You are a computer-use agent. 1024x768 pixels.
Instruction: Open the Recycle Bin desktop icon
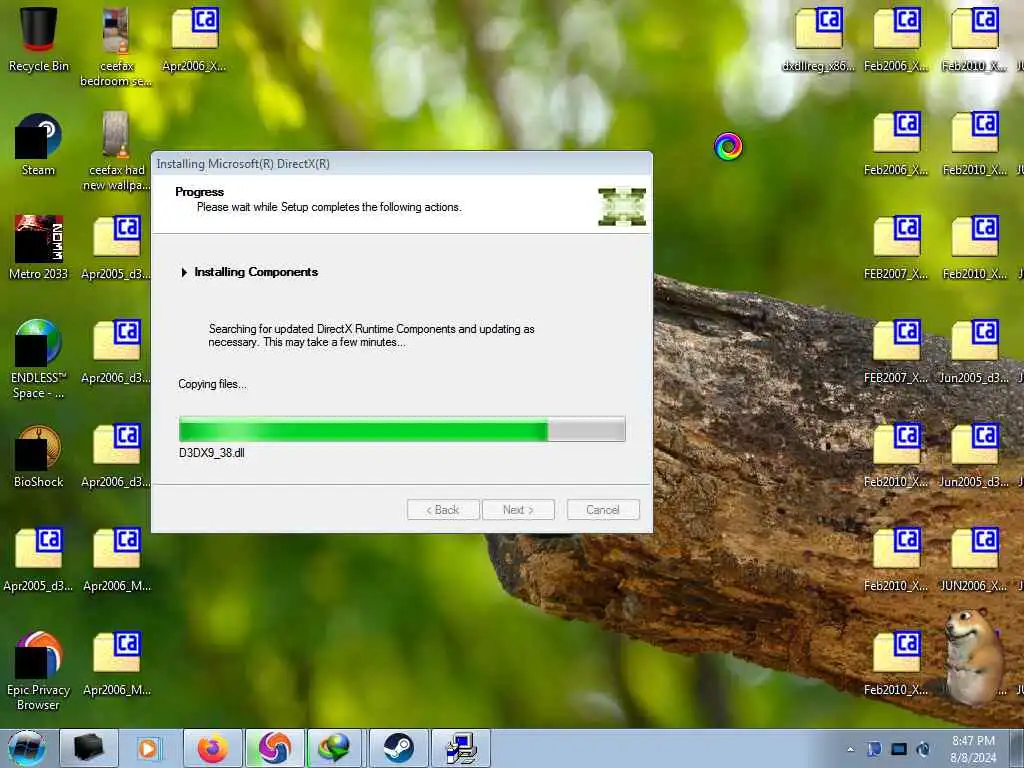38,39
